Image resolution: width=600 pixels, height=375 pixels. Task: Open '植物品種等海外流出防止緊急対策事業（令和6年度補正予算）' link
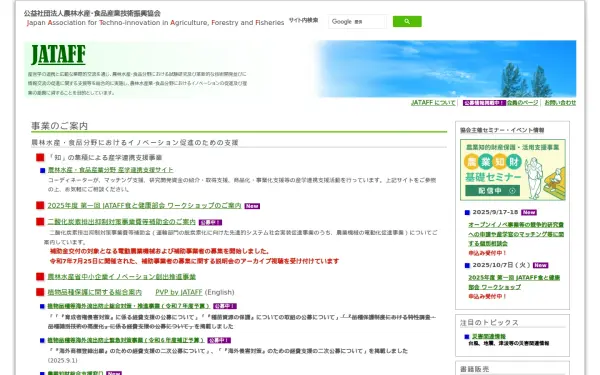coord(126,340)
